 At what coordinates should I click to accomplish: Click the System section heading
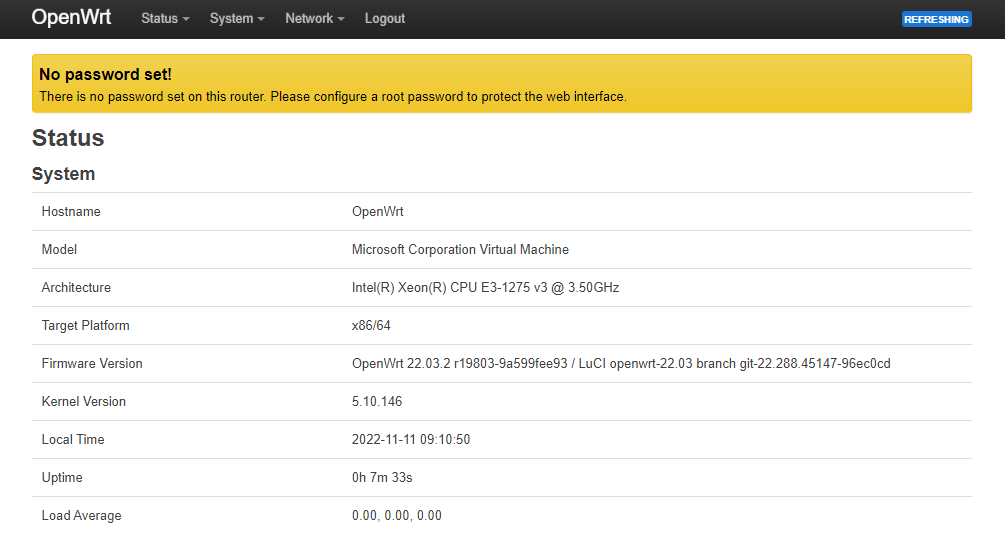(x=64, y=174)
